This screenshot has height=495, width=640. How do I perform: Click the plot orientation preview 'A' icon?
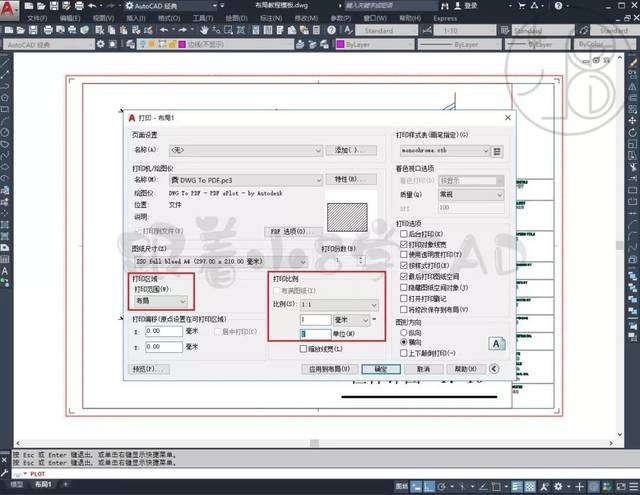(x=495, y=343)
